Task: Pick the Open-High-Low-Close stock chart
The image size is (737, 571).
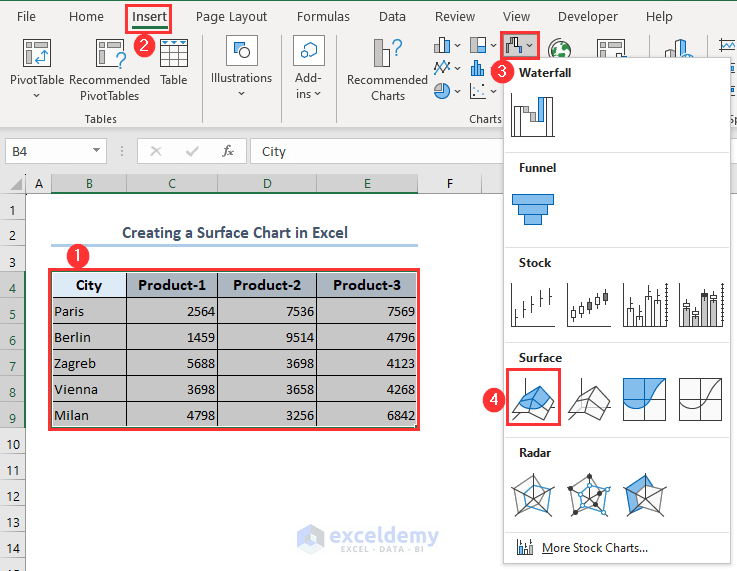Action: click(588, 305)
